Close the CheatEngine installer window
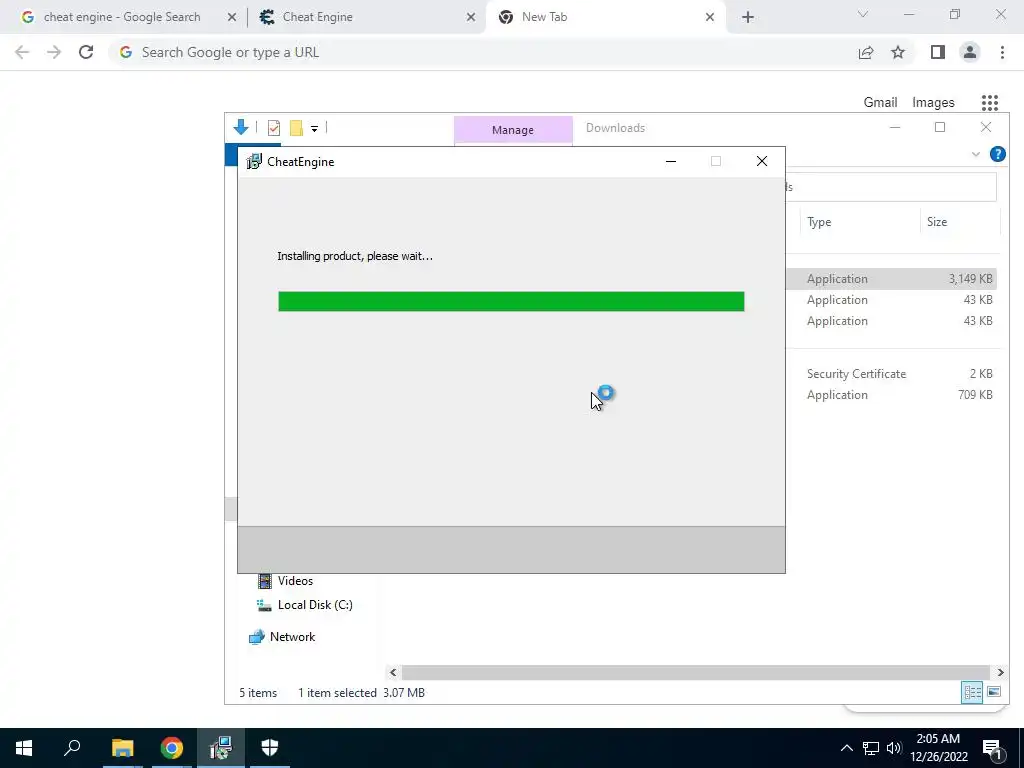The image size is (1024, 768). pyautogui.click(x=761, y=161)
